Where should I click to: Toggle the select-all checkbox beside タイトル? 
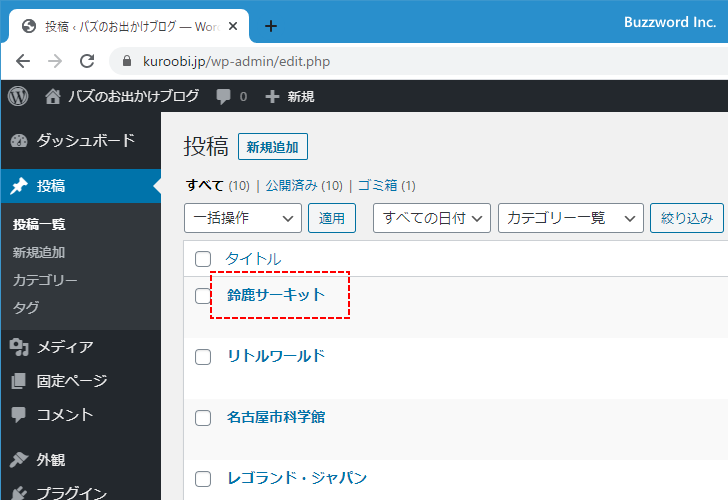click(x=203, y=259)
